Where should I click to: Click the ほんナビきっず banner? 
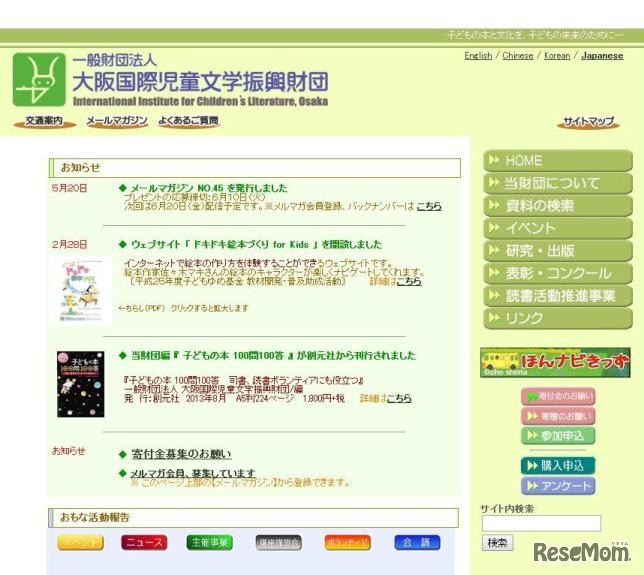(555, 363)
